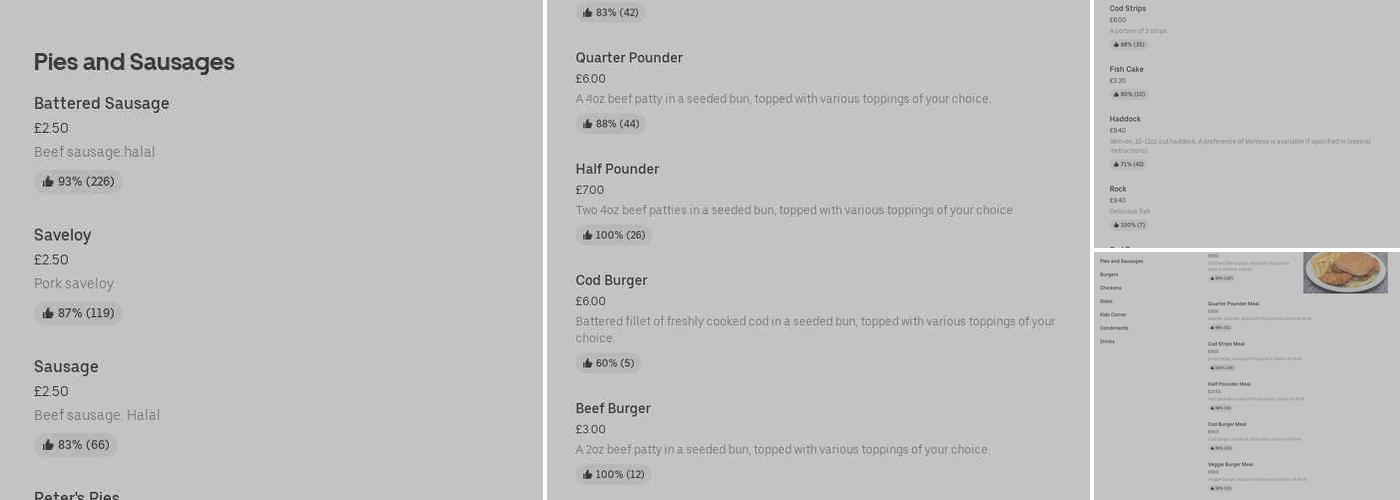Screen dimensions: 1400x500
Task: Click Half Pounder thumbs-up rating icon
Action: (x=588, y=235)
